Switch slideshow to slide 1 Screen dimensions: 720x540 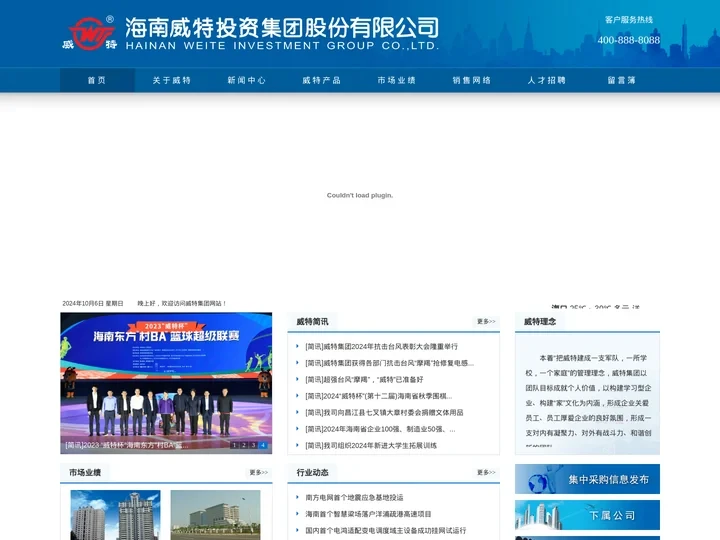click(234, 445)
